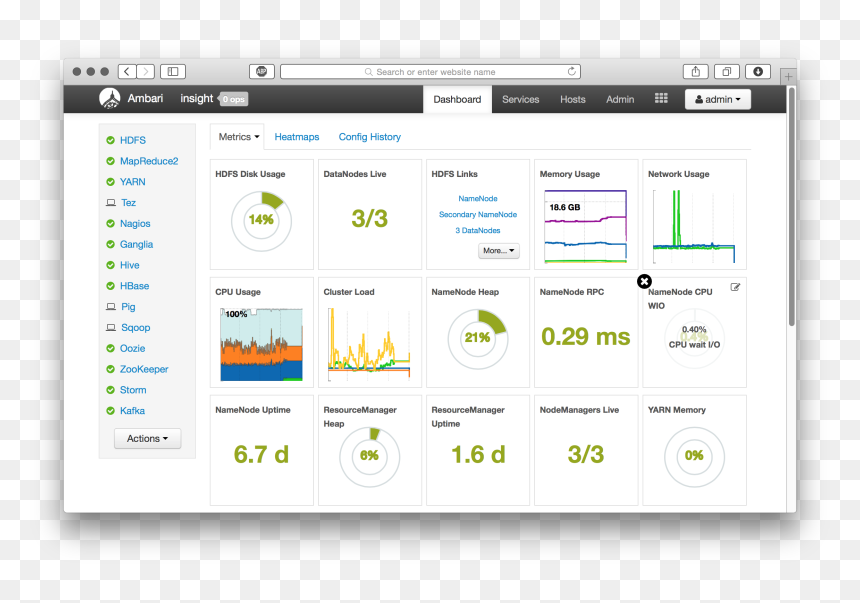Click the 0 ops background operations badge
860x603 pixels.
click(234, 99)
